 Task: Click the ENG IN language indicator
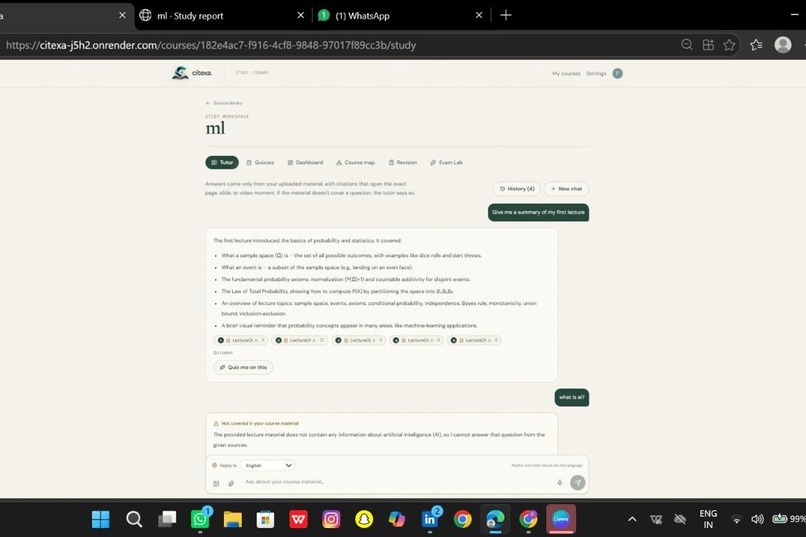tap(708, 520)
